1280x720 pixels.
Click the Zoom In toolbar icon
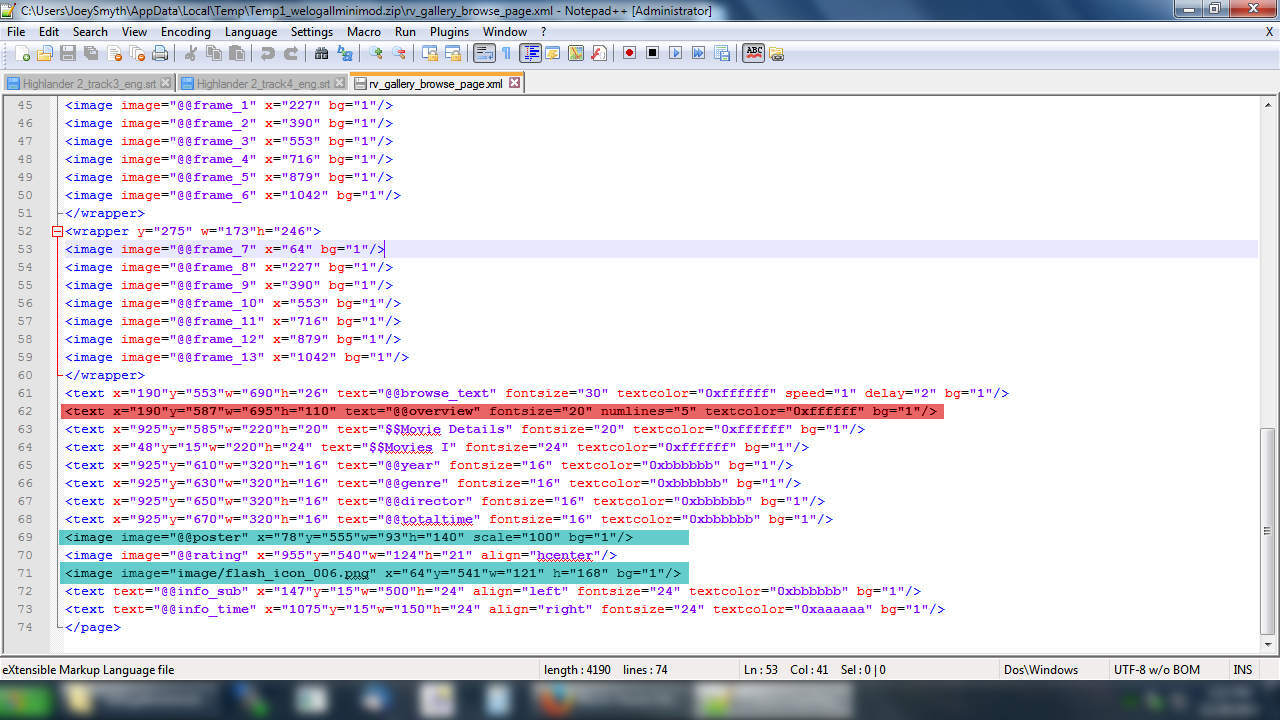pyautogui.click(x=376, y=53)
